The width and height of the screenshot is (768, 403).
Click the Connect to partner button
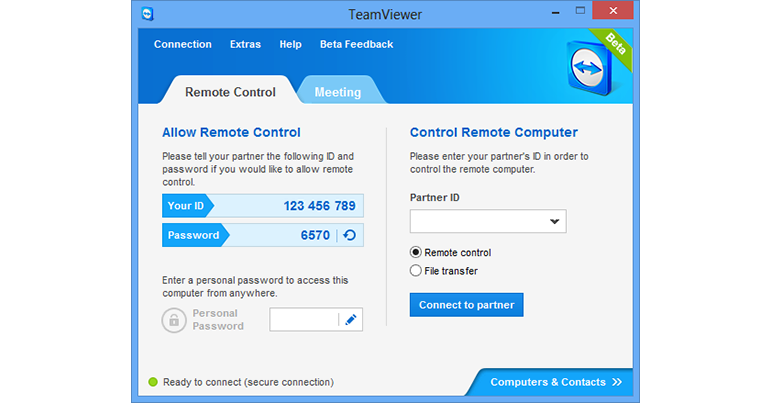[466, 305]
